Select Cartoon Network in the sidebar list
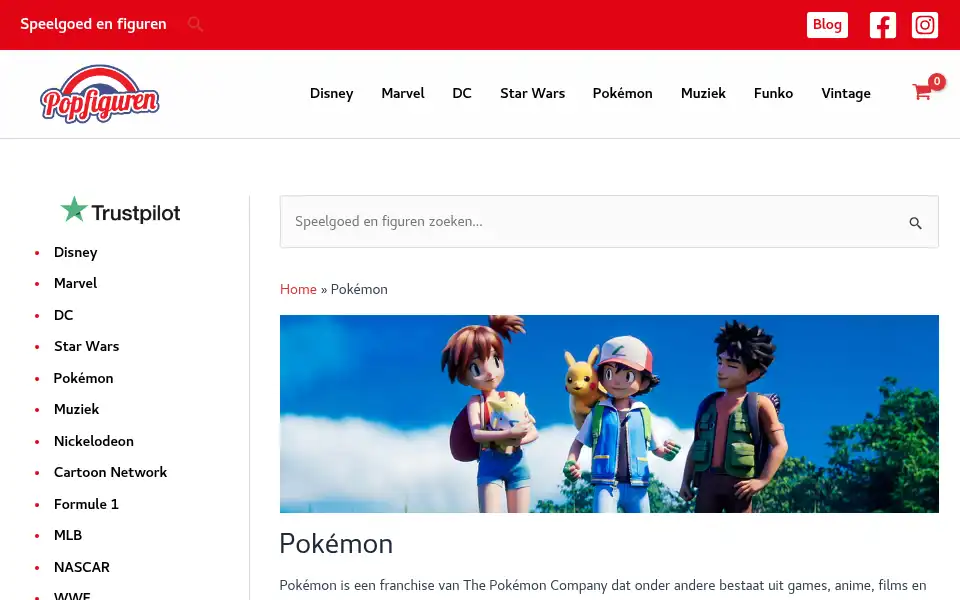960x600 pixels. tap(110, 473)
